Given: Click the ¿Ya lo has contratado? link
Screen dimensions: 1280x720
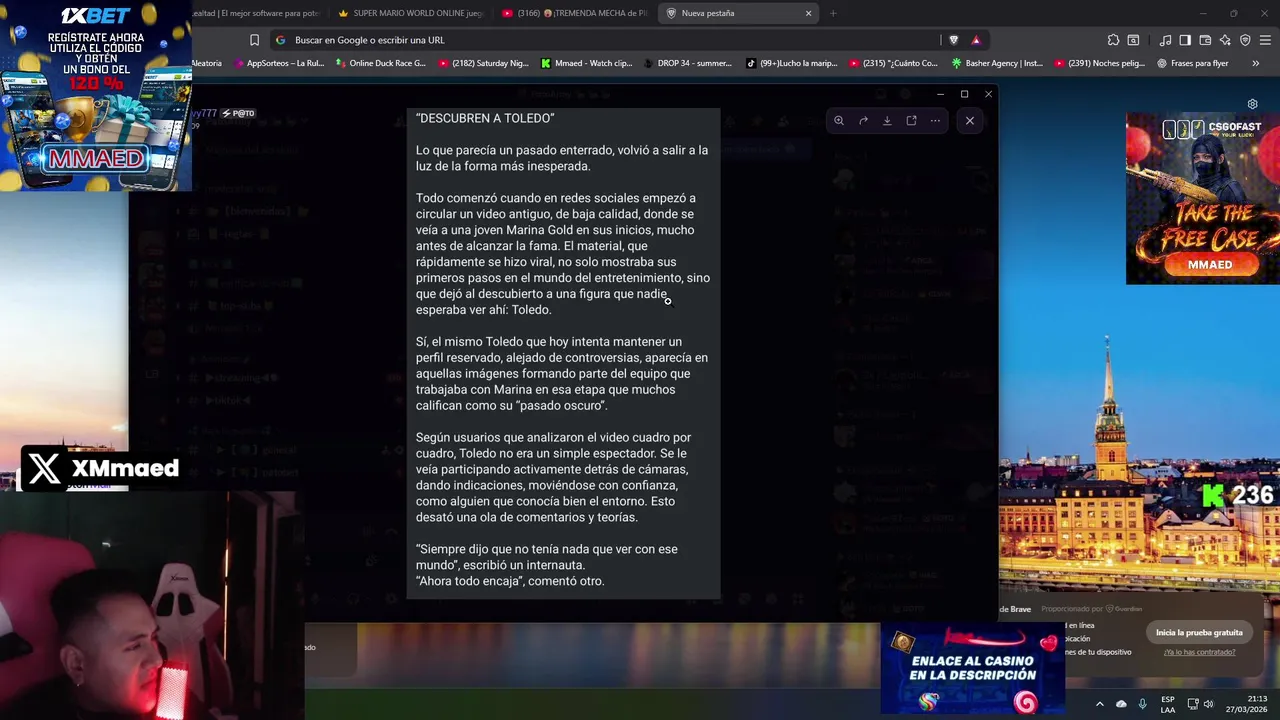Looking at the screenshot, I should (1199, 652).
